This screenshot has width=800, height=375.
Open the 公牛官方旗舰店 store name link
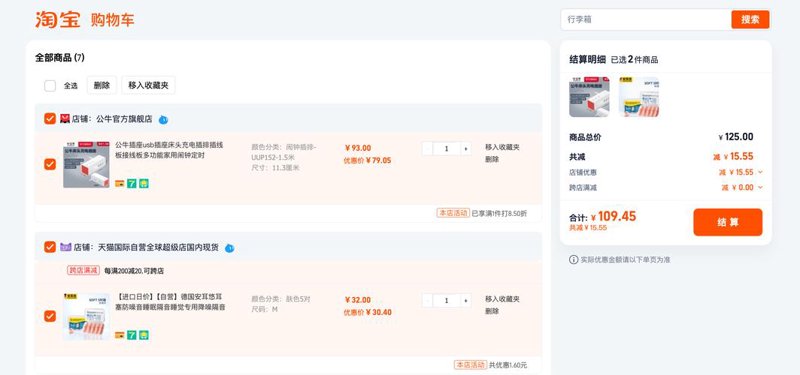click(124, 119)
